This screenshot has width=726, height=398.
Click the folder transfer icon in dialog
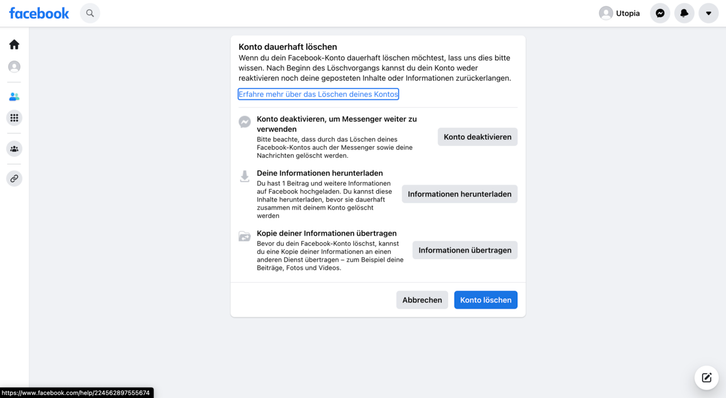point(244,236)
